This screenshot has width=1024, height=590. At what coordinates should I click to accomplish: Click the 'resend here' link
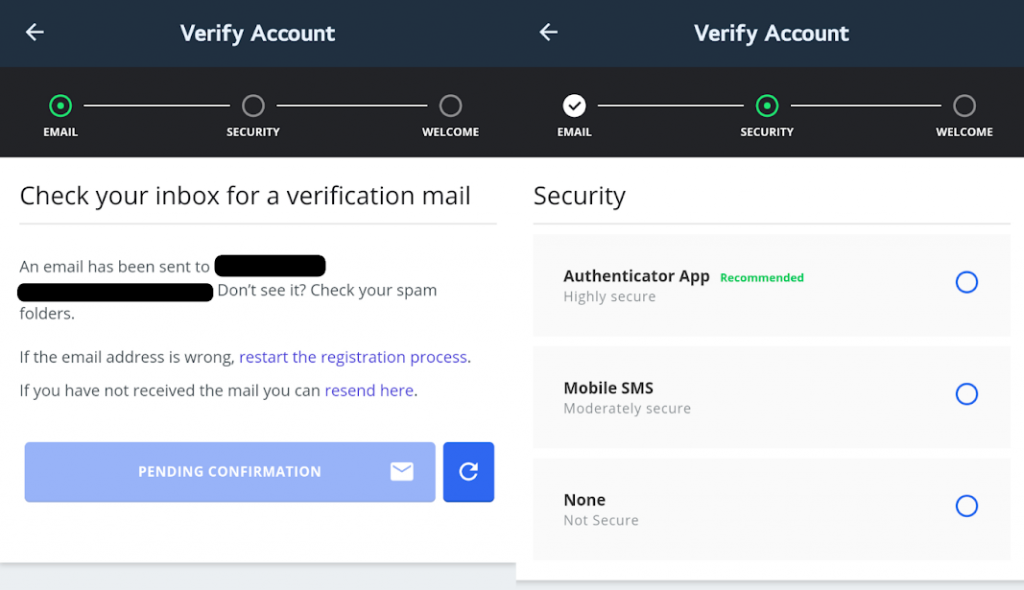[x=369, y=390]
